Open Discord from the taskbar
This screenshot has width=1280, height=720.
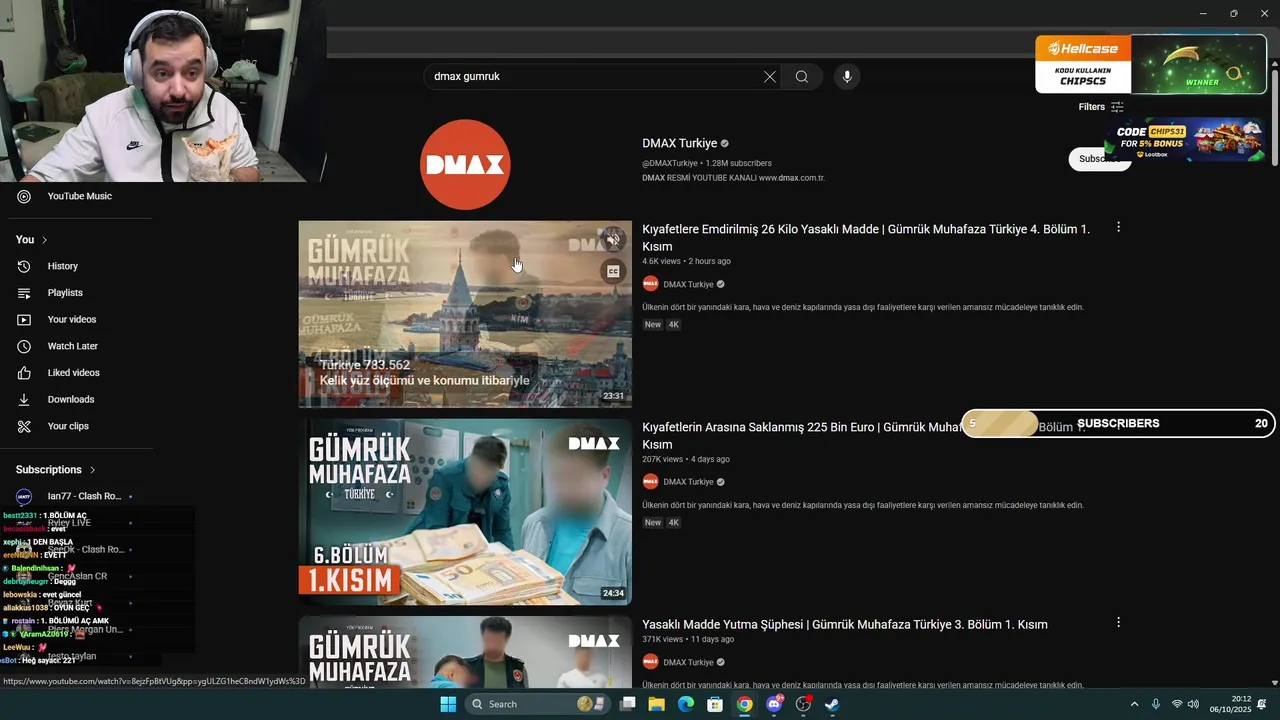(x=774, y=704)
